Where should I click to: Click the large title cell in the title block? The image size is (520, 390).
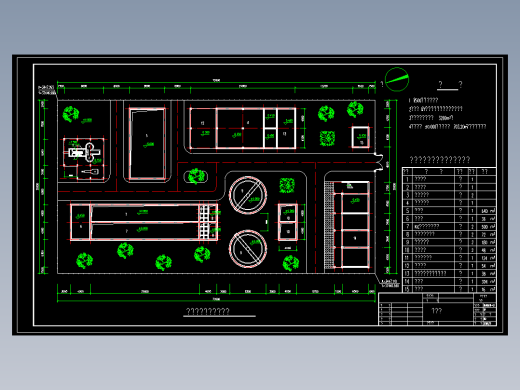coord(448,311)
